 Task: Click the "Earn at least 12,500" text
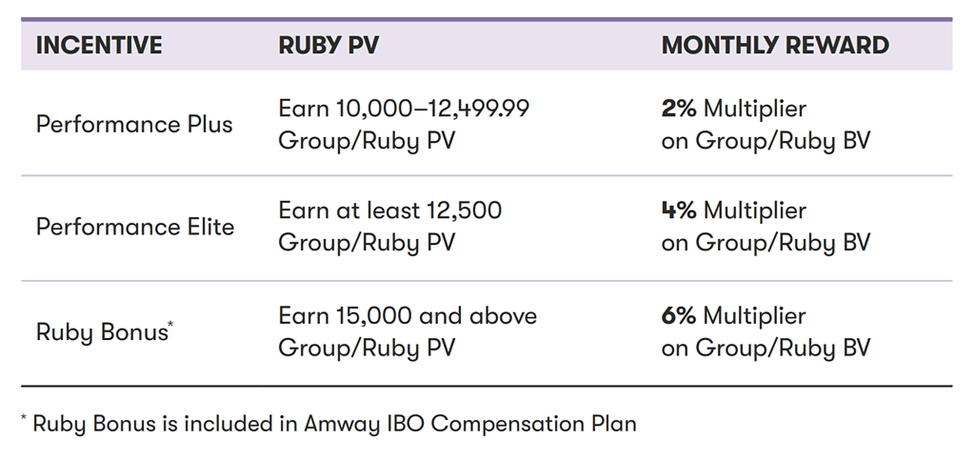(x=390, y=211)
